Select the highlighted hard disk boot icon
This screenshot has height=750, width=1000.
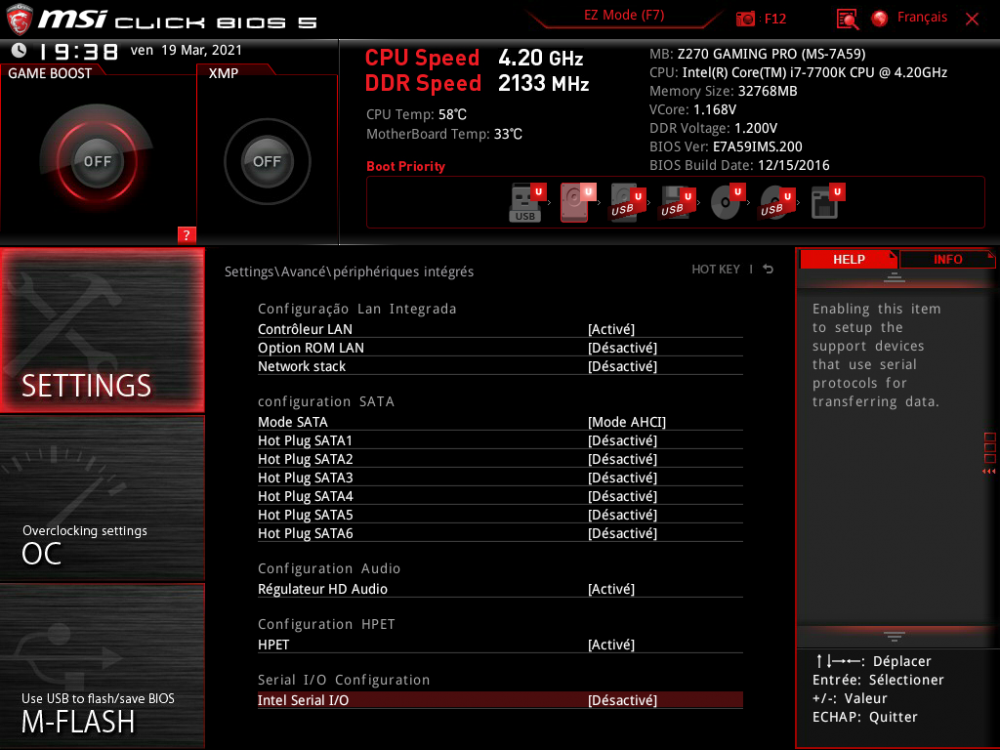575,202
